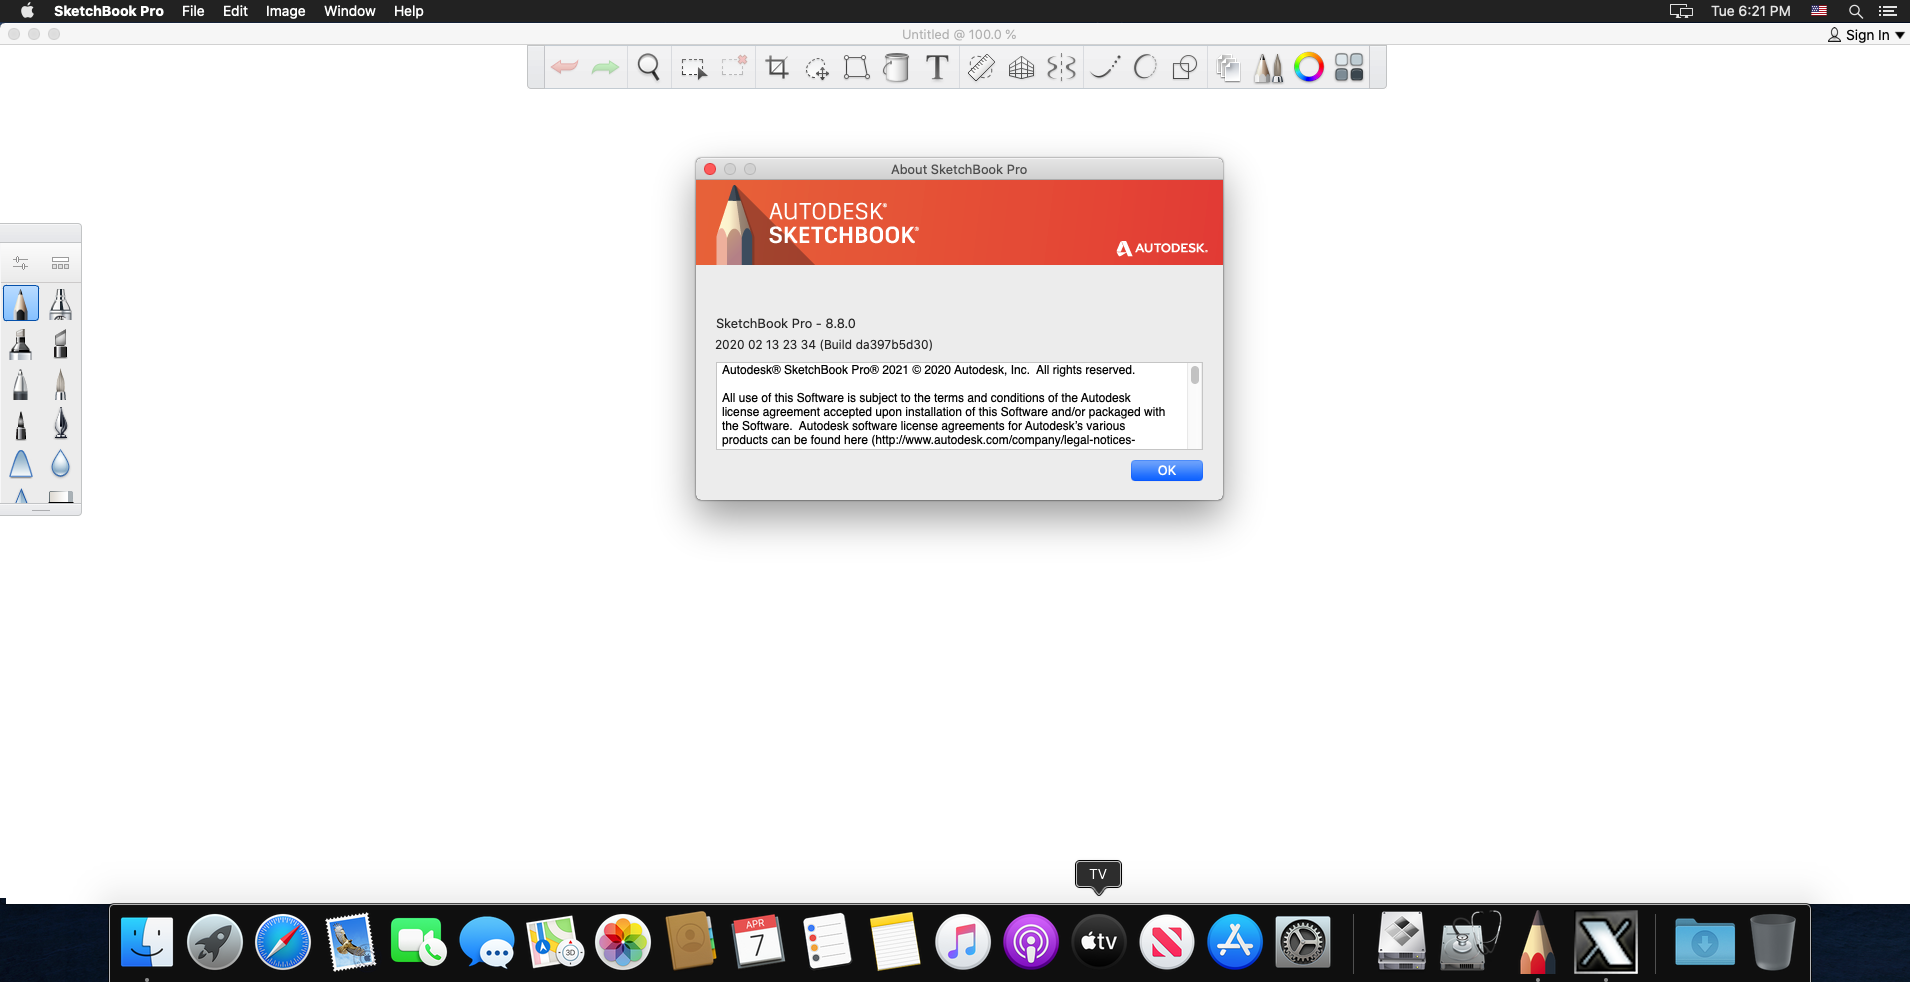Click the Deselect icon in the toolbar
This screenshot has height=982, width=1910.
point(734,67)
